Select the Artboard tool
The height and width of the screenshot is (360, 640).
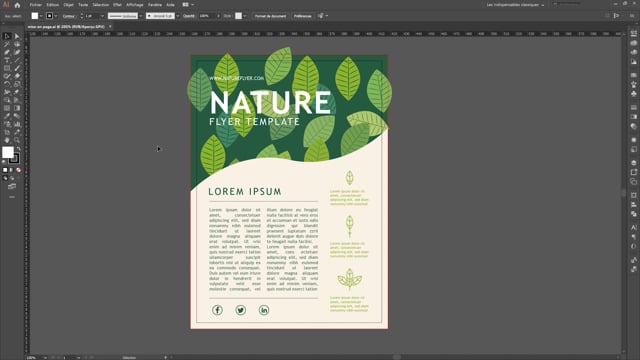click(x=7, y=132)
